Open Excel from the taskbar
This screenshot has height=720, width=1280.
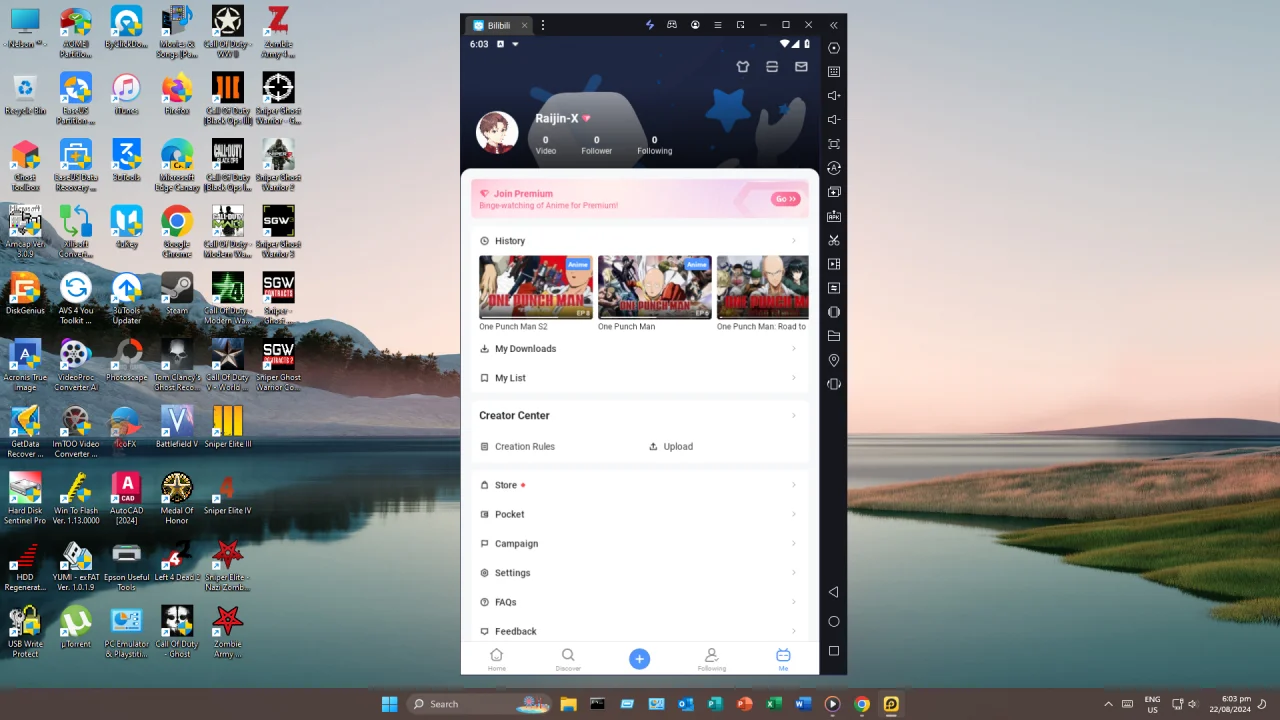pos(773,704)
